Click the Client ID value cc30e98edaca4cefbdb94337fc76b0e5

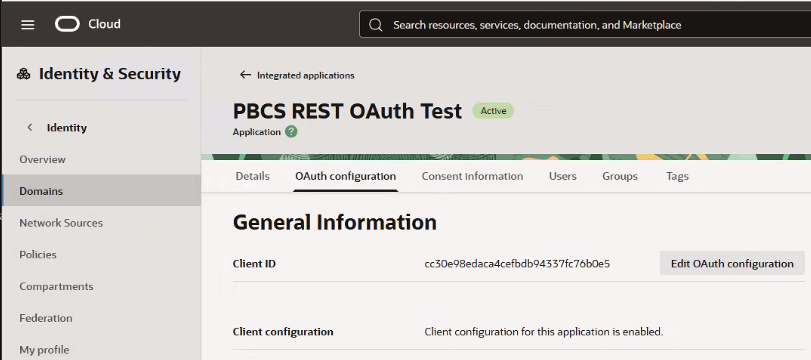517,264
